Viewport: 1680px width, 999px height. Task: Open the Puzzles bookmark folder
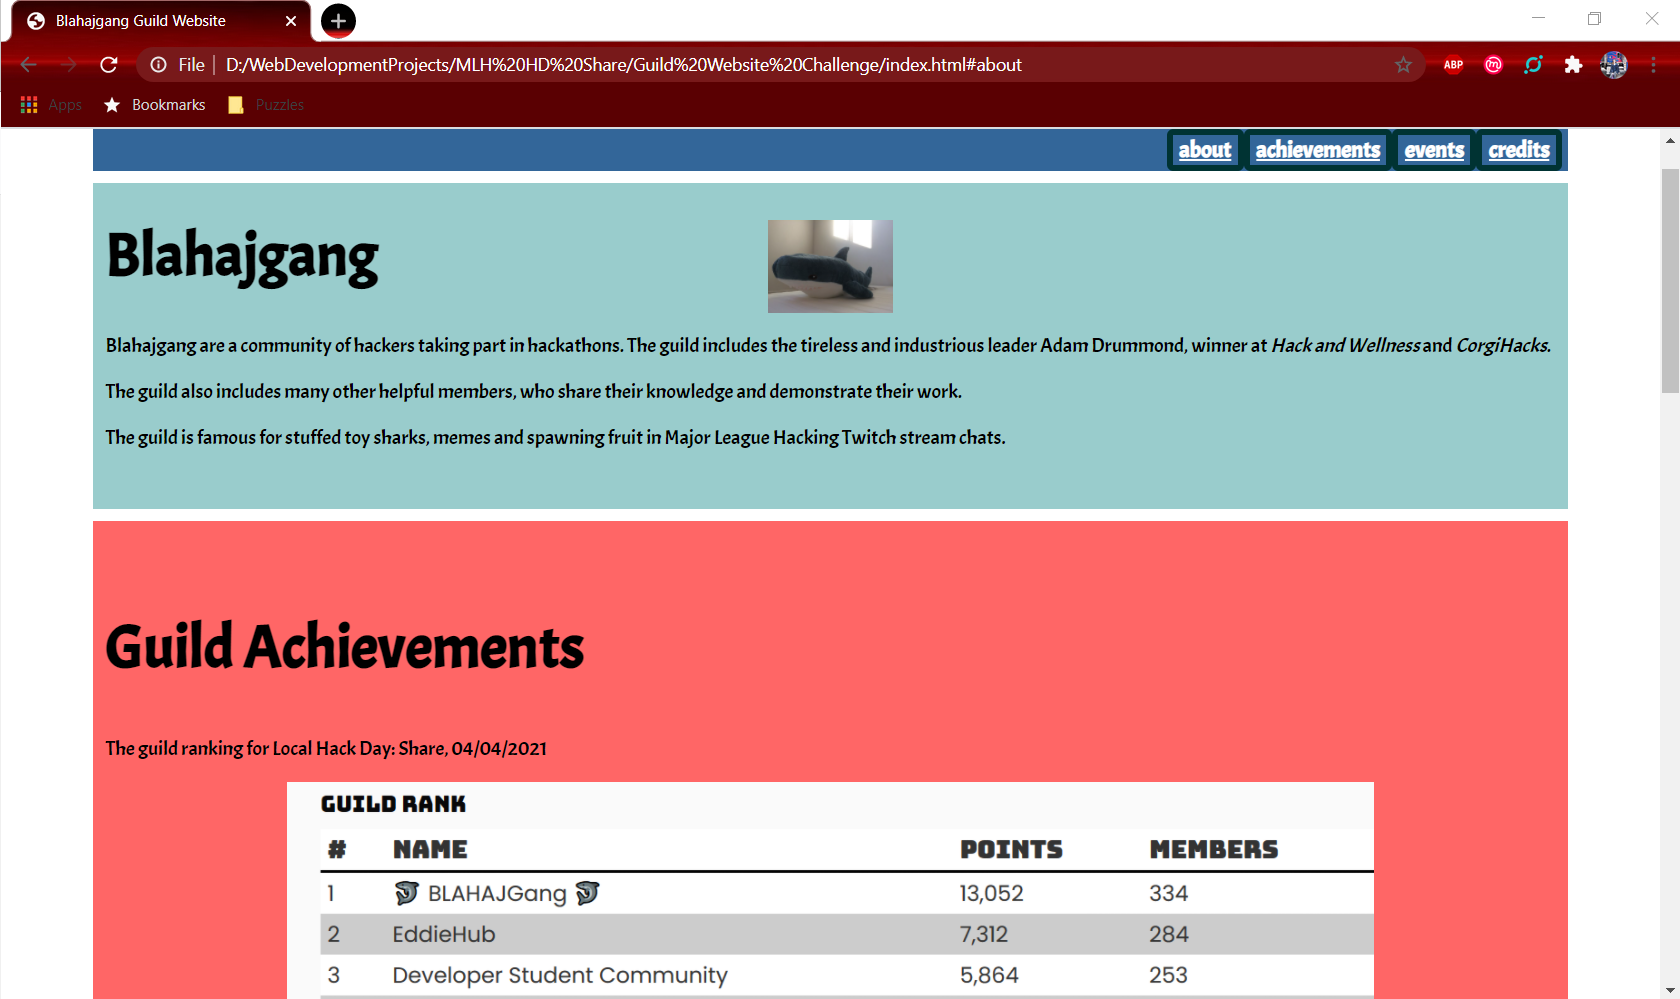tap(266, 105)
